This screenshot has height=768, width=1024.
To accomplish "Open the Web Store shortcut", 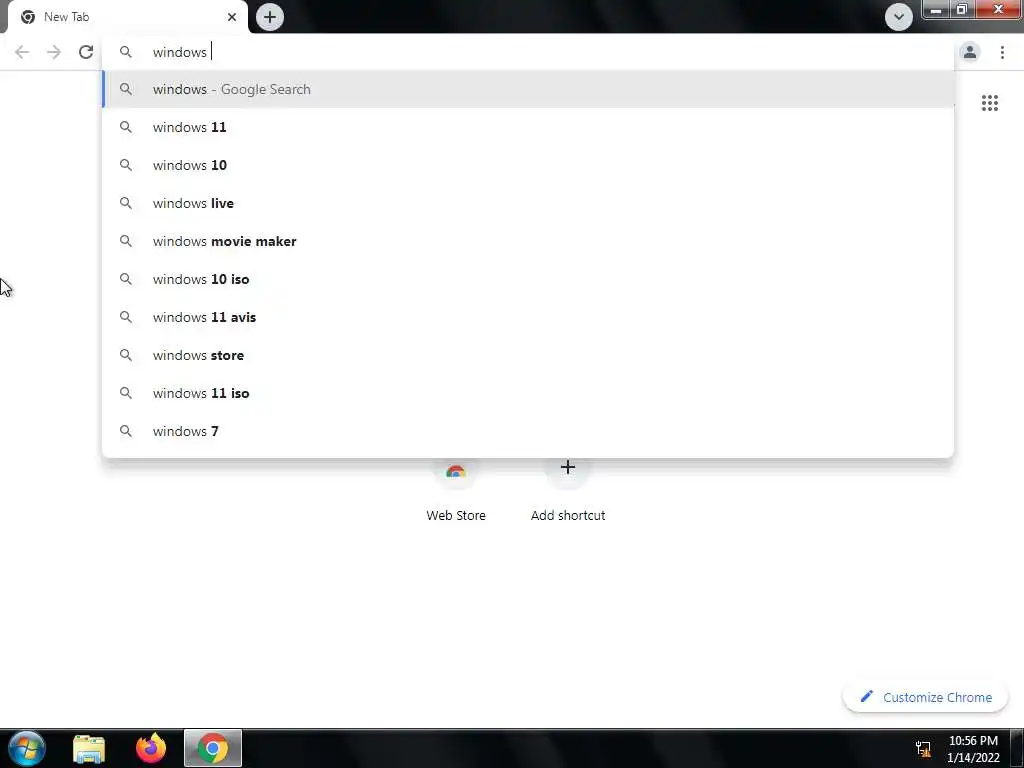I will coord(456,493).
